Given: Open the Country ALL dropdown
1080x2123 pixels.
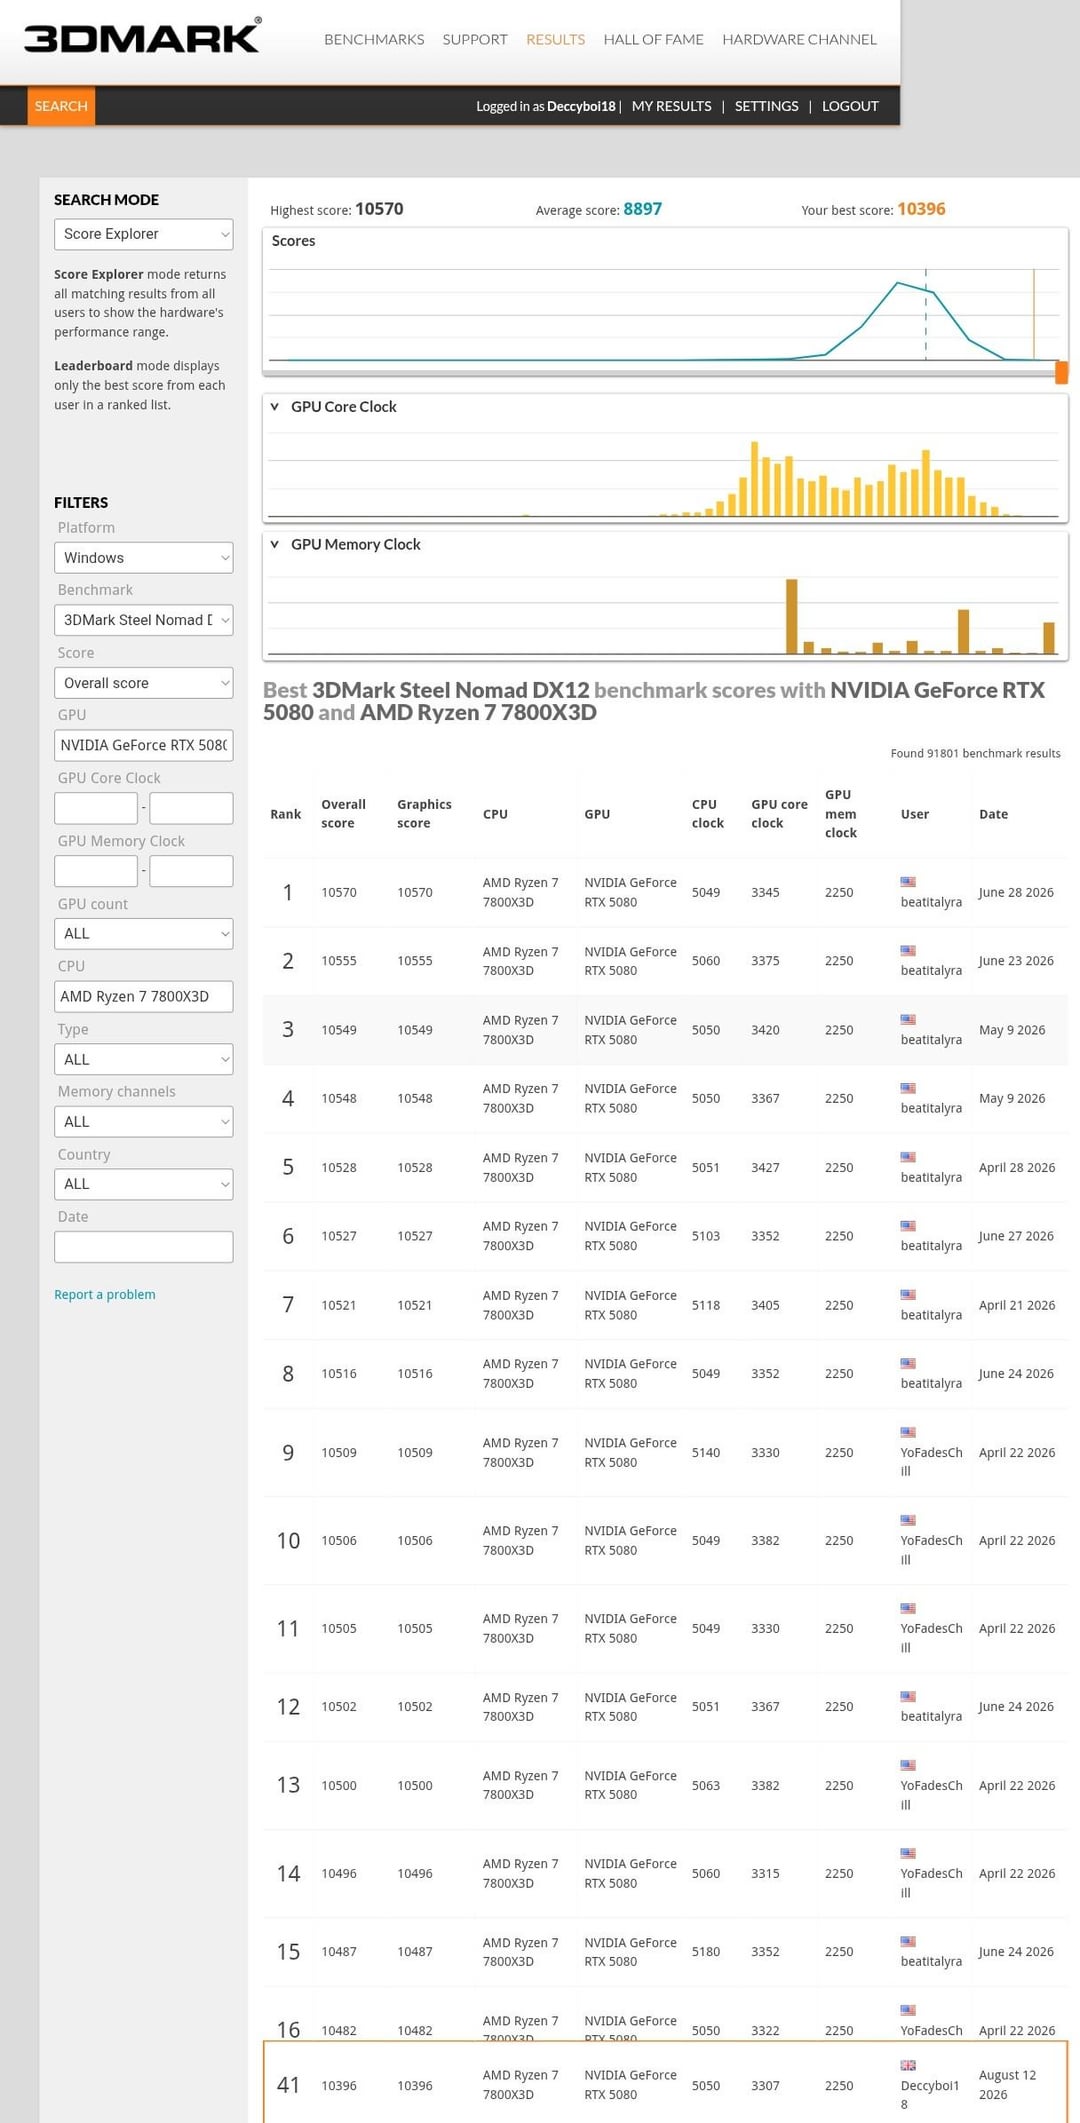Looking at the screenshot, I should (x=143, y=1184).
